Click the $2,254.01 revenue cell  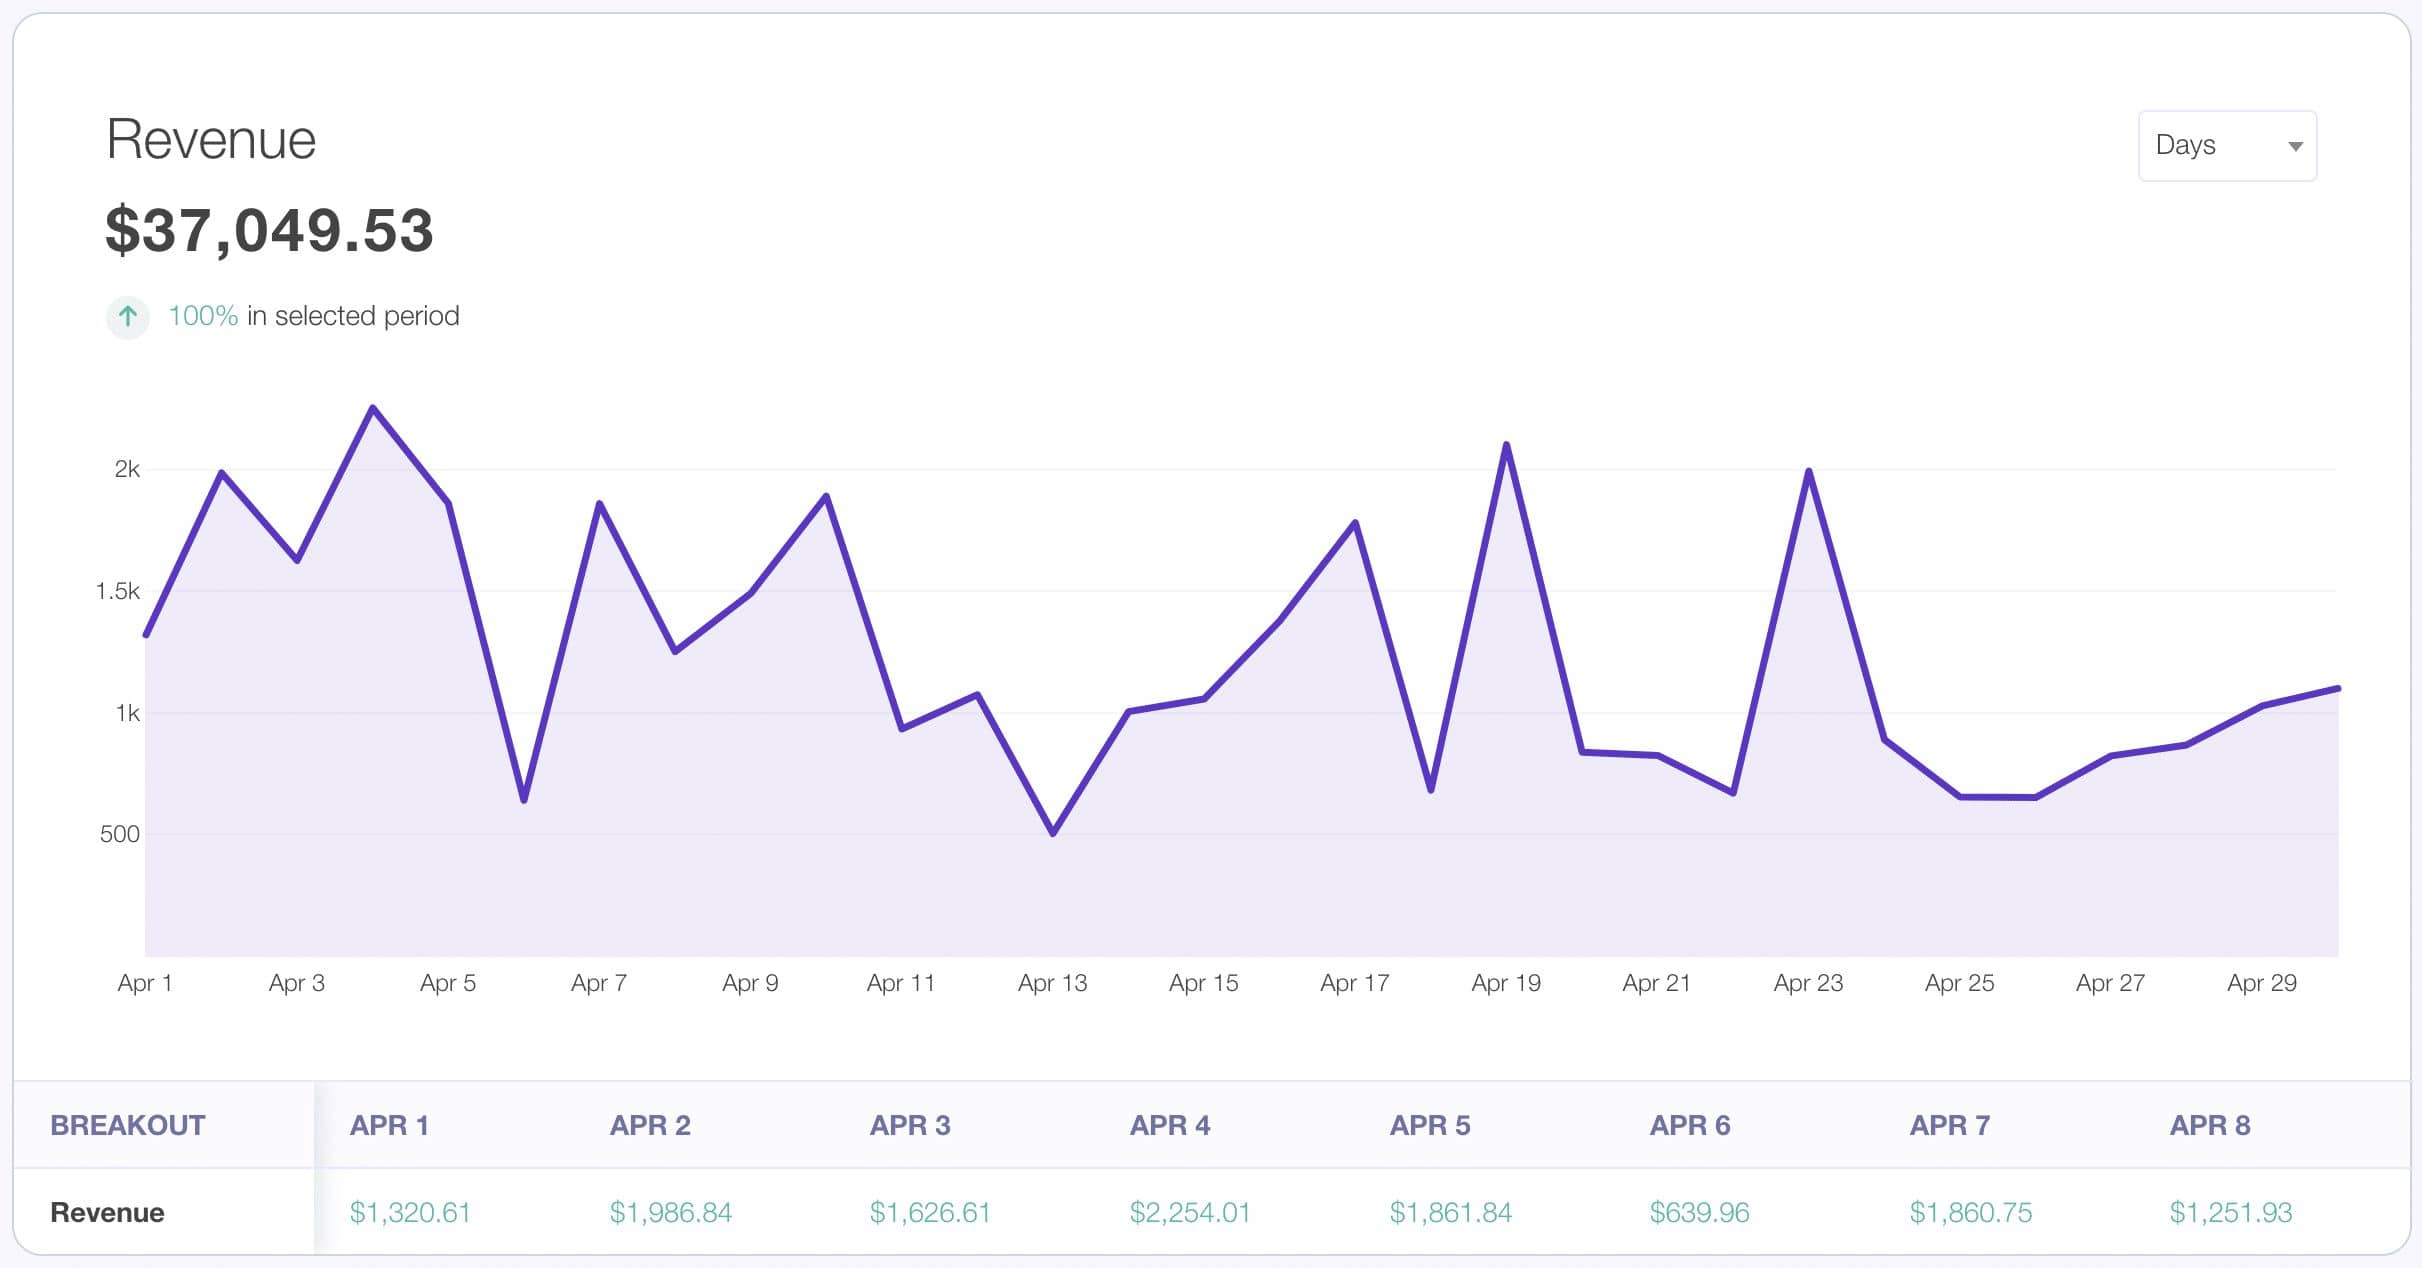tap(1189, 1212)
